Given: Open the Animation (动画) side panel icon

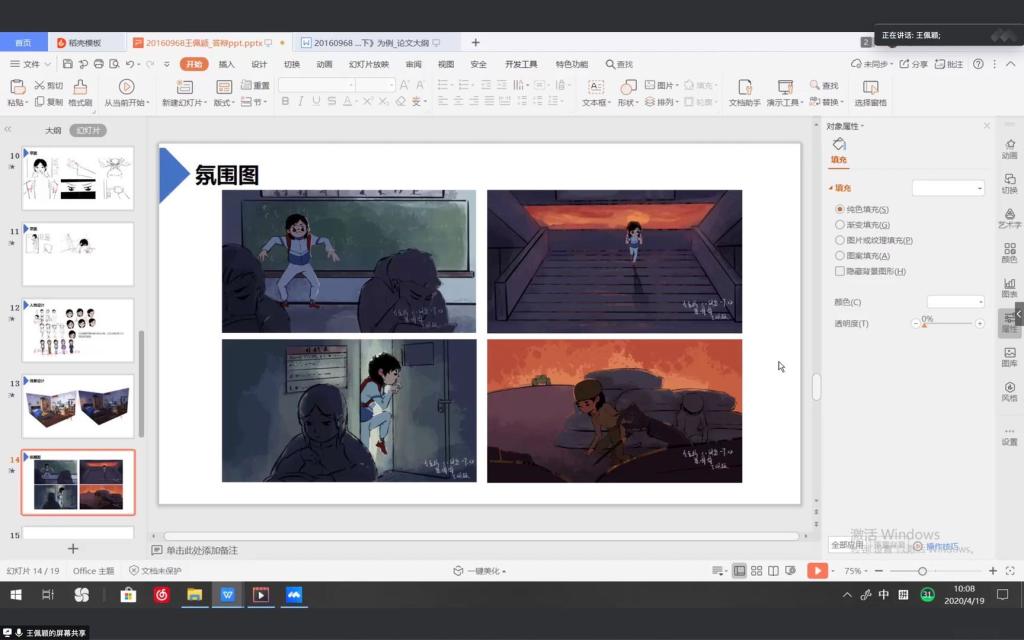Looking at the screenshot, I should click(1009, 147).
